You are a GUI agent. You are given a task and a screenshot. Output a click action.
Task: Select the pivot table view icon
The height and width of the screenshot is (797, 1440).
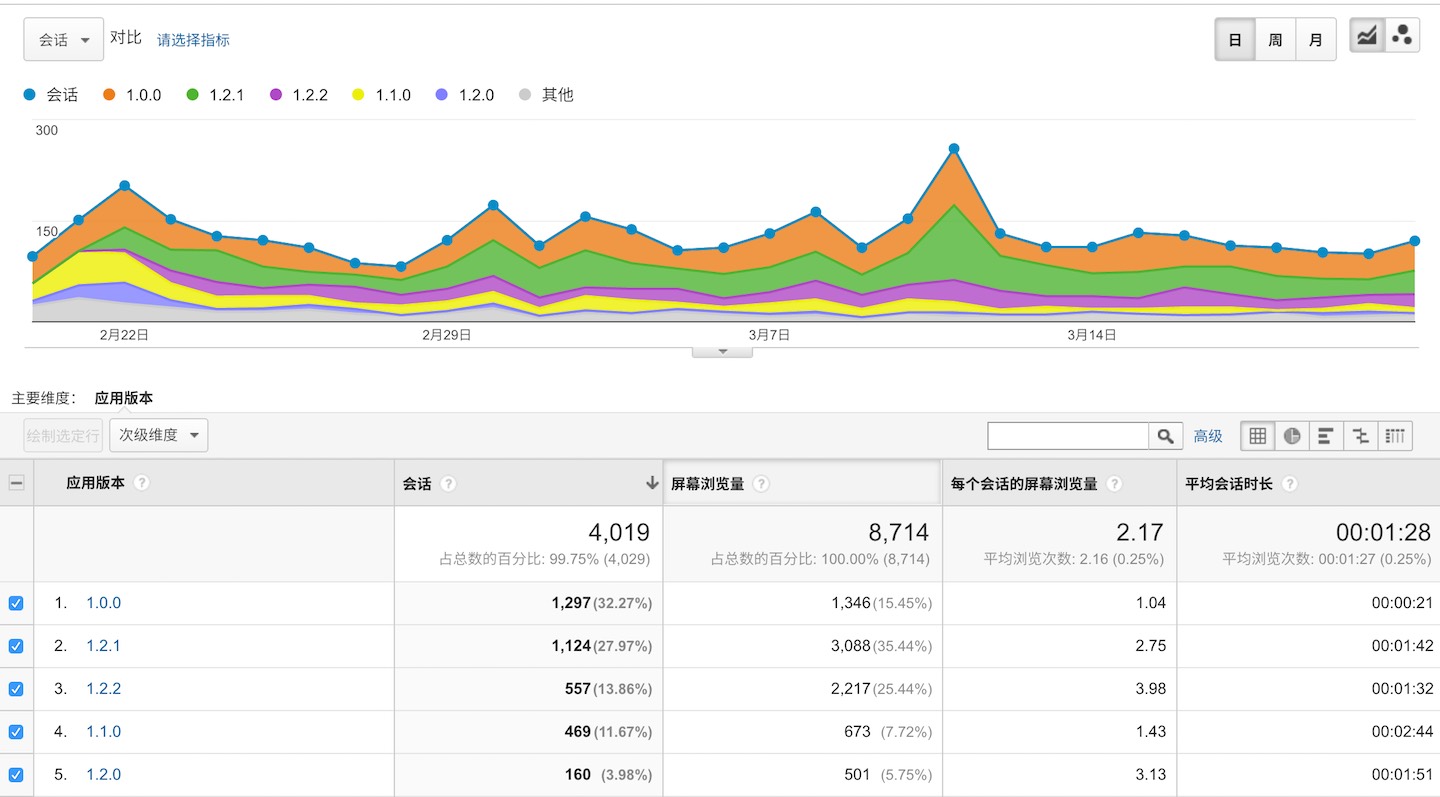(1395, 436)
